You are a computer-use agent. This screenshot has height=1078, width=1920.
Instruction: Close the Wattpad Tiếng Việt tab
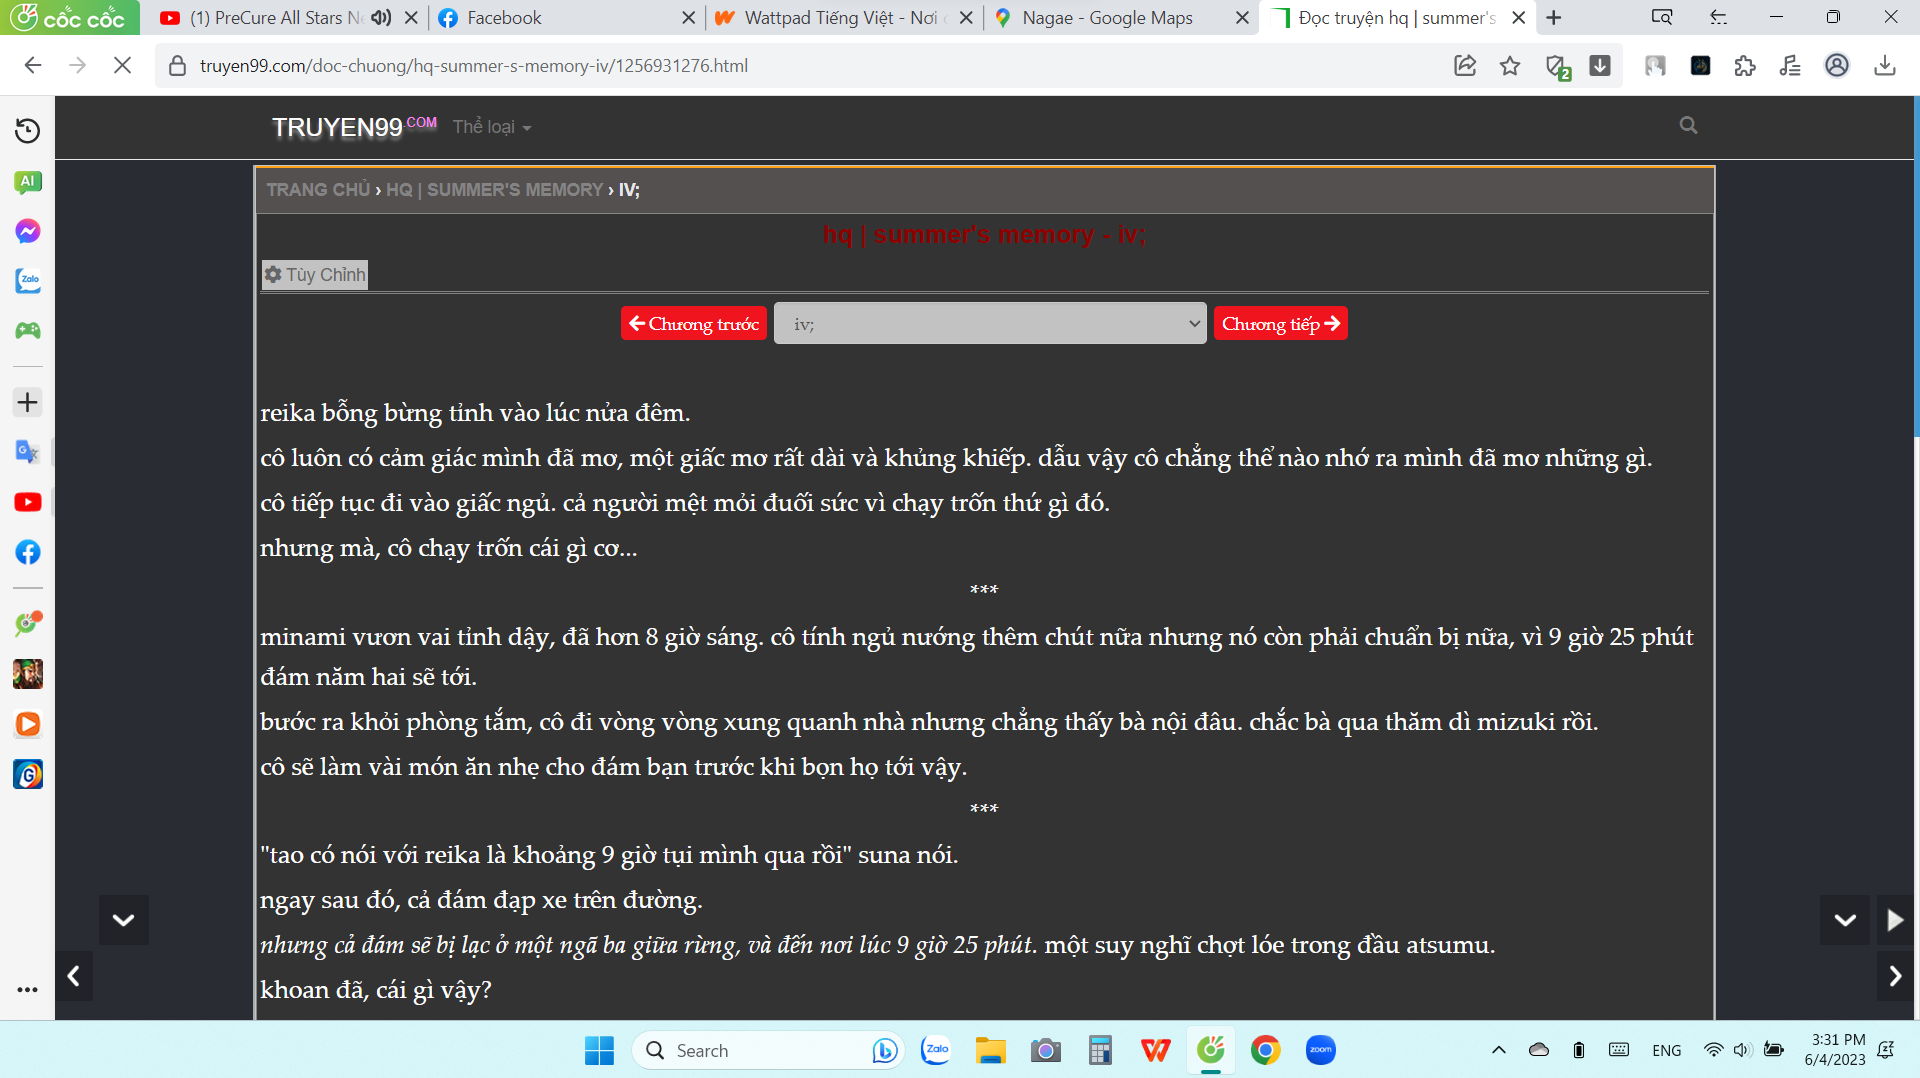click(965, 18)
